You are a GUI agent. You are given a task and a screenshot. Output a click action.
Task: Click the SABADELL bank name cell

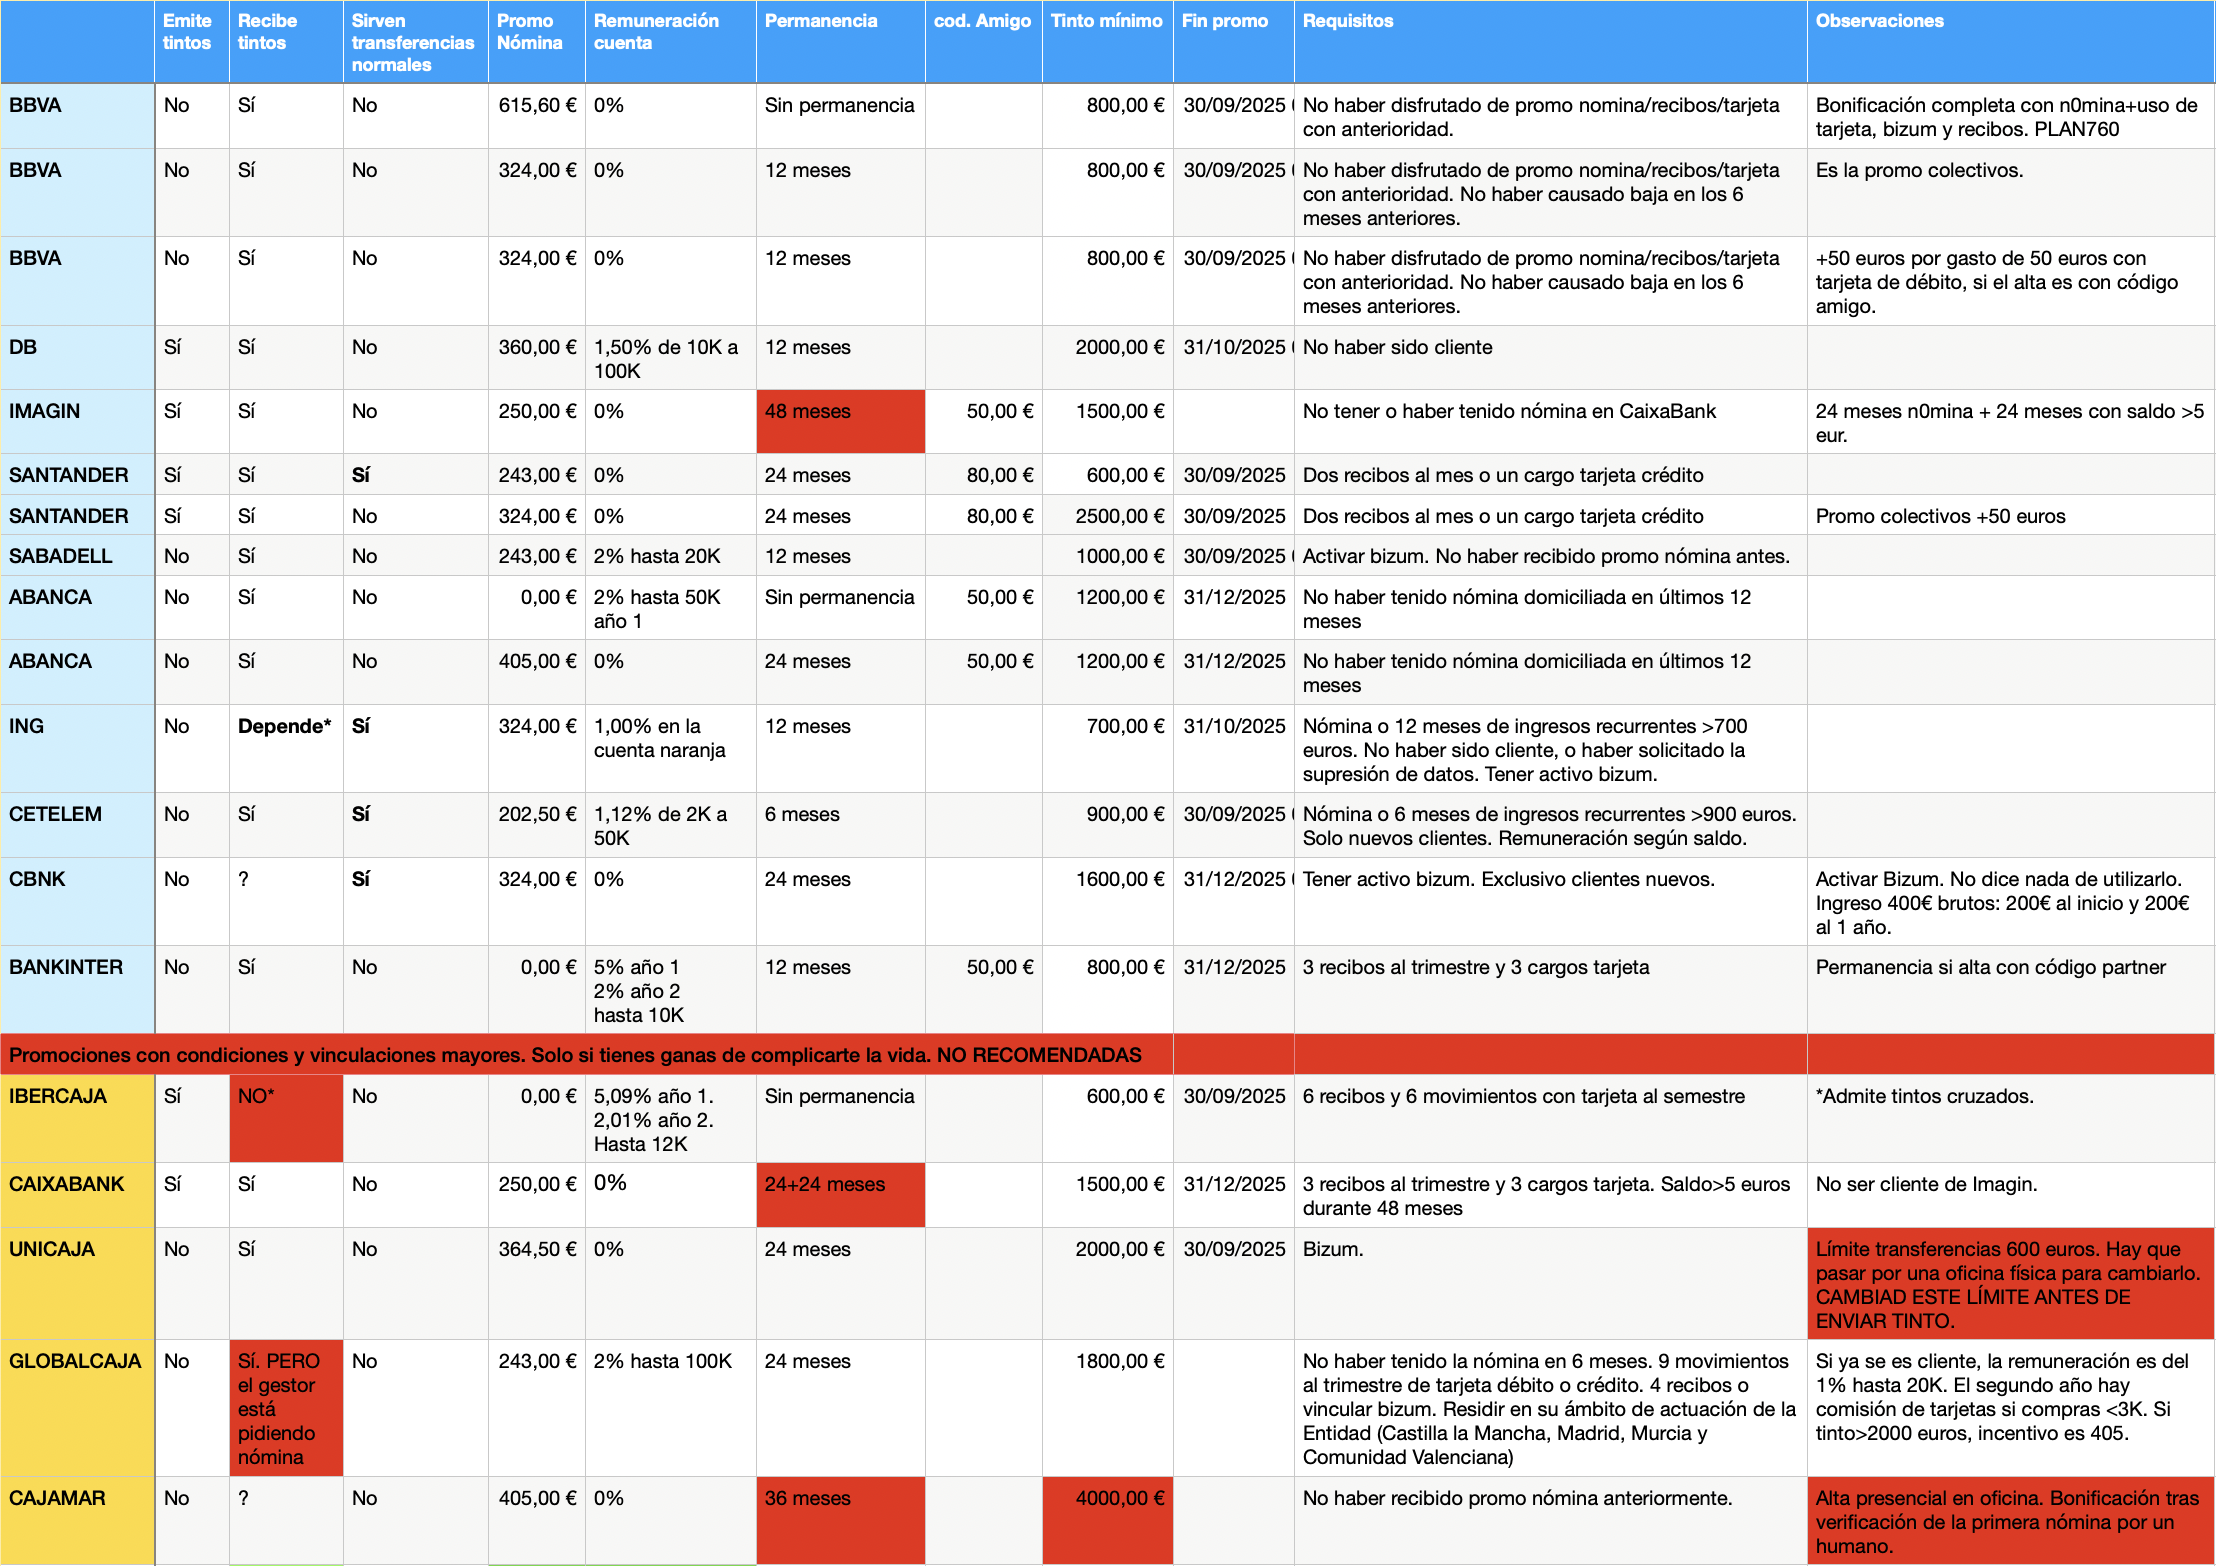point(78,555)
